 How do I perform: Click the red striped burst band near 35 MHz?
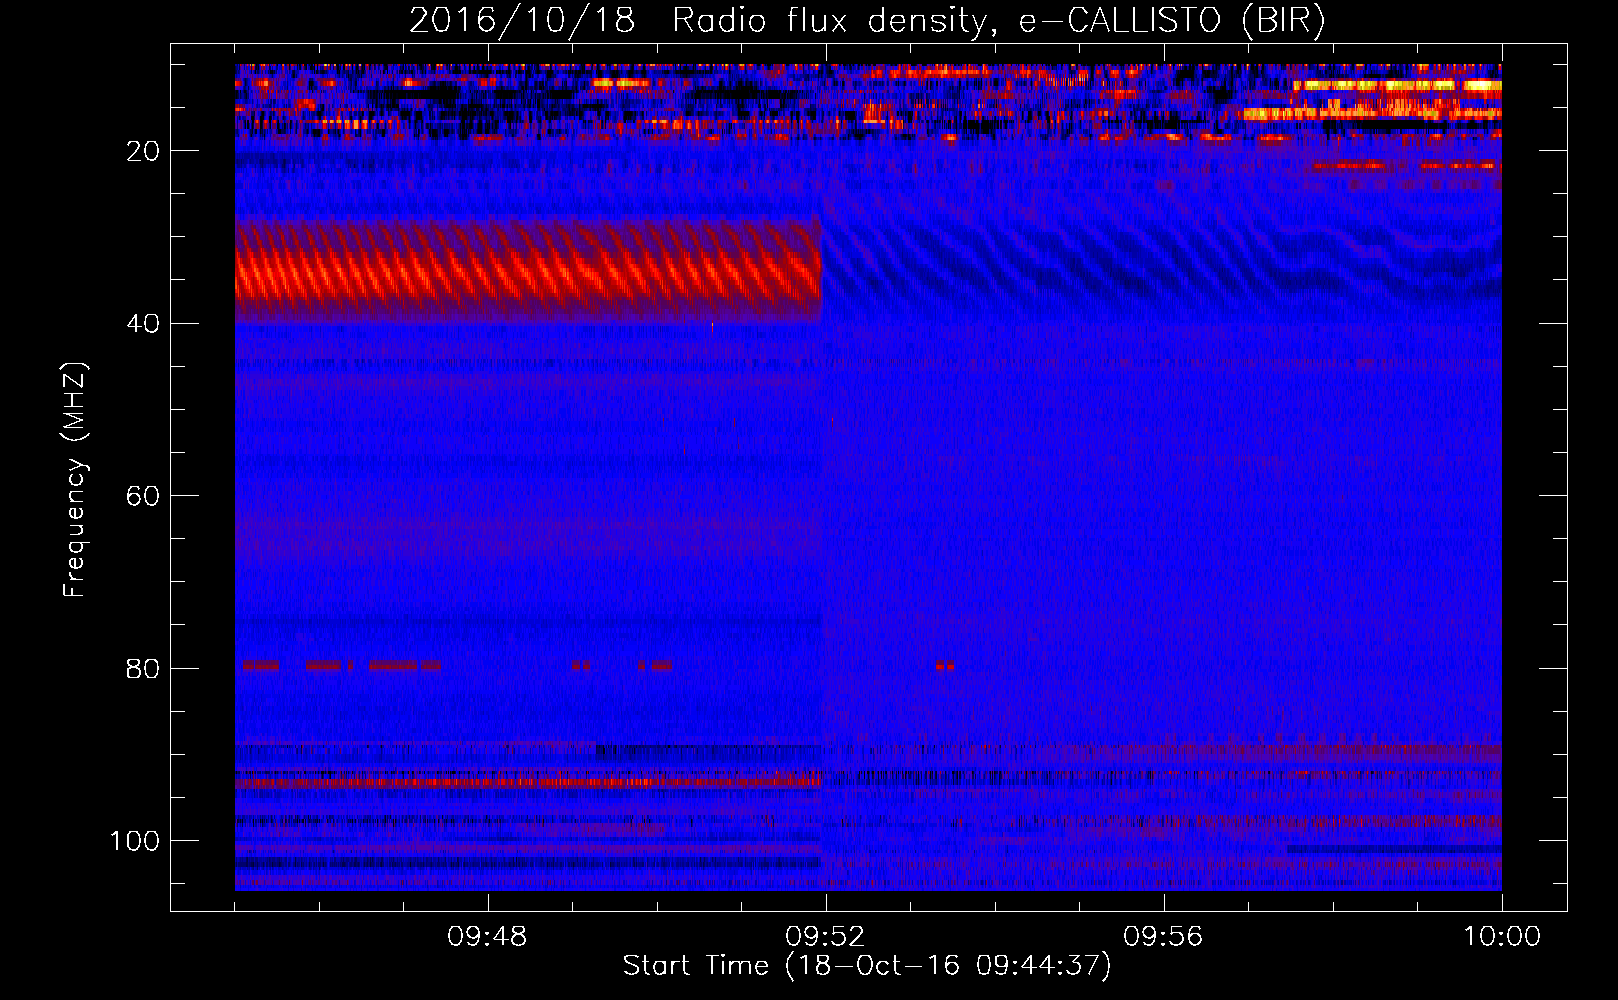[x=528, y=270]
